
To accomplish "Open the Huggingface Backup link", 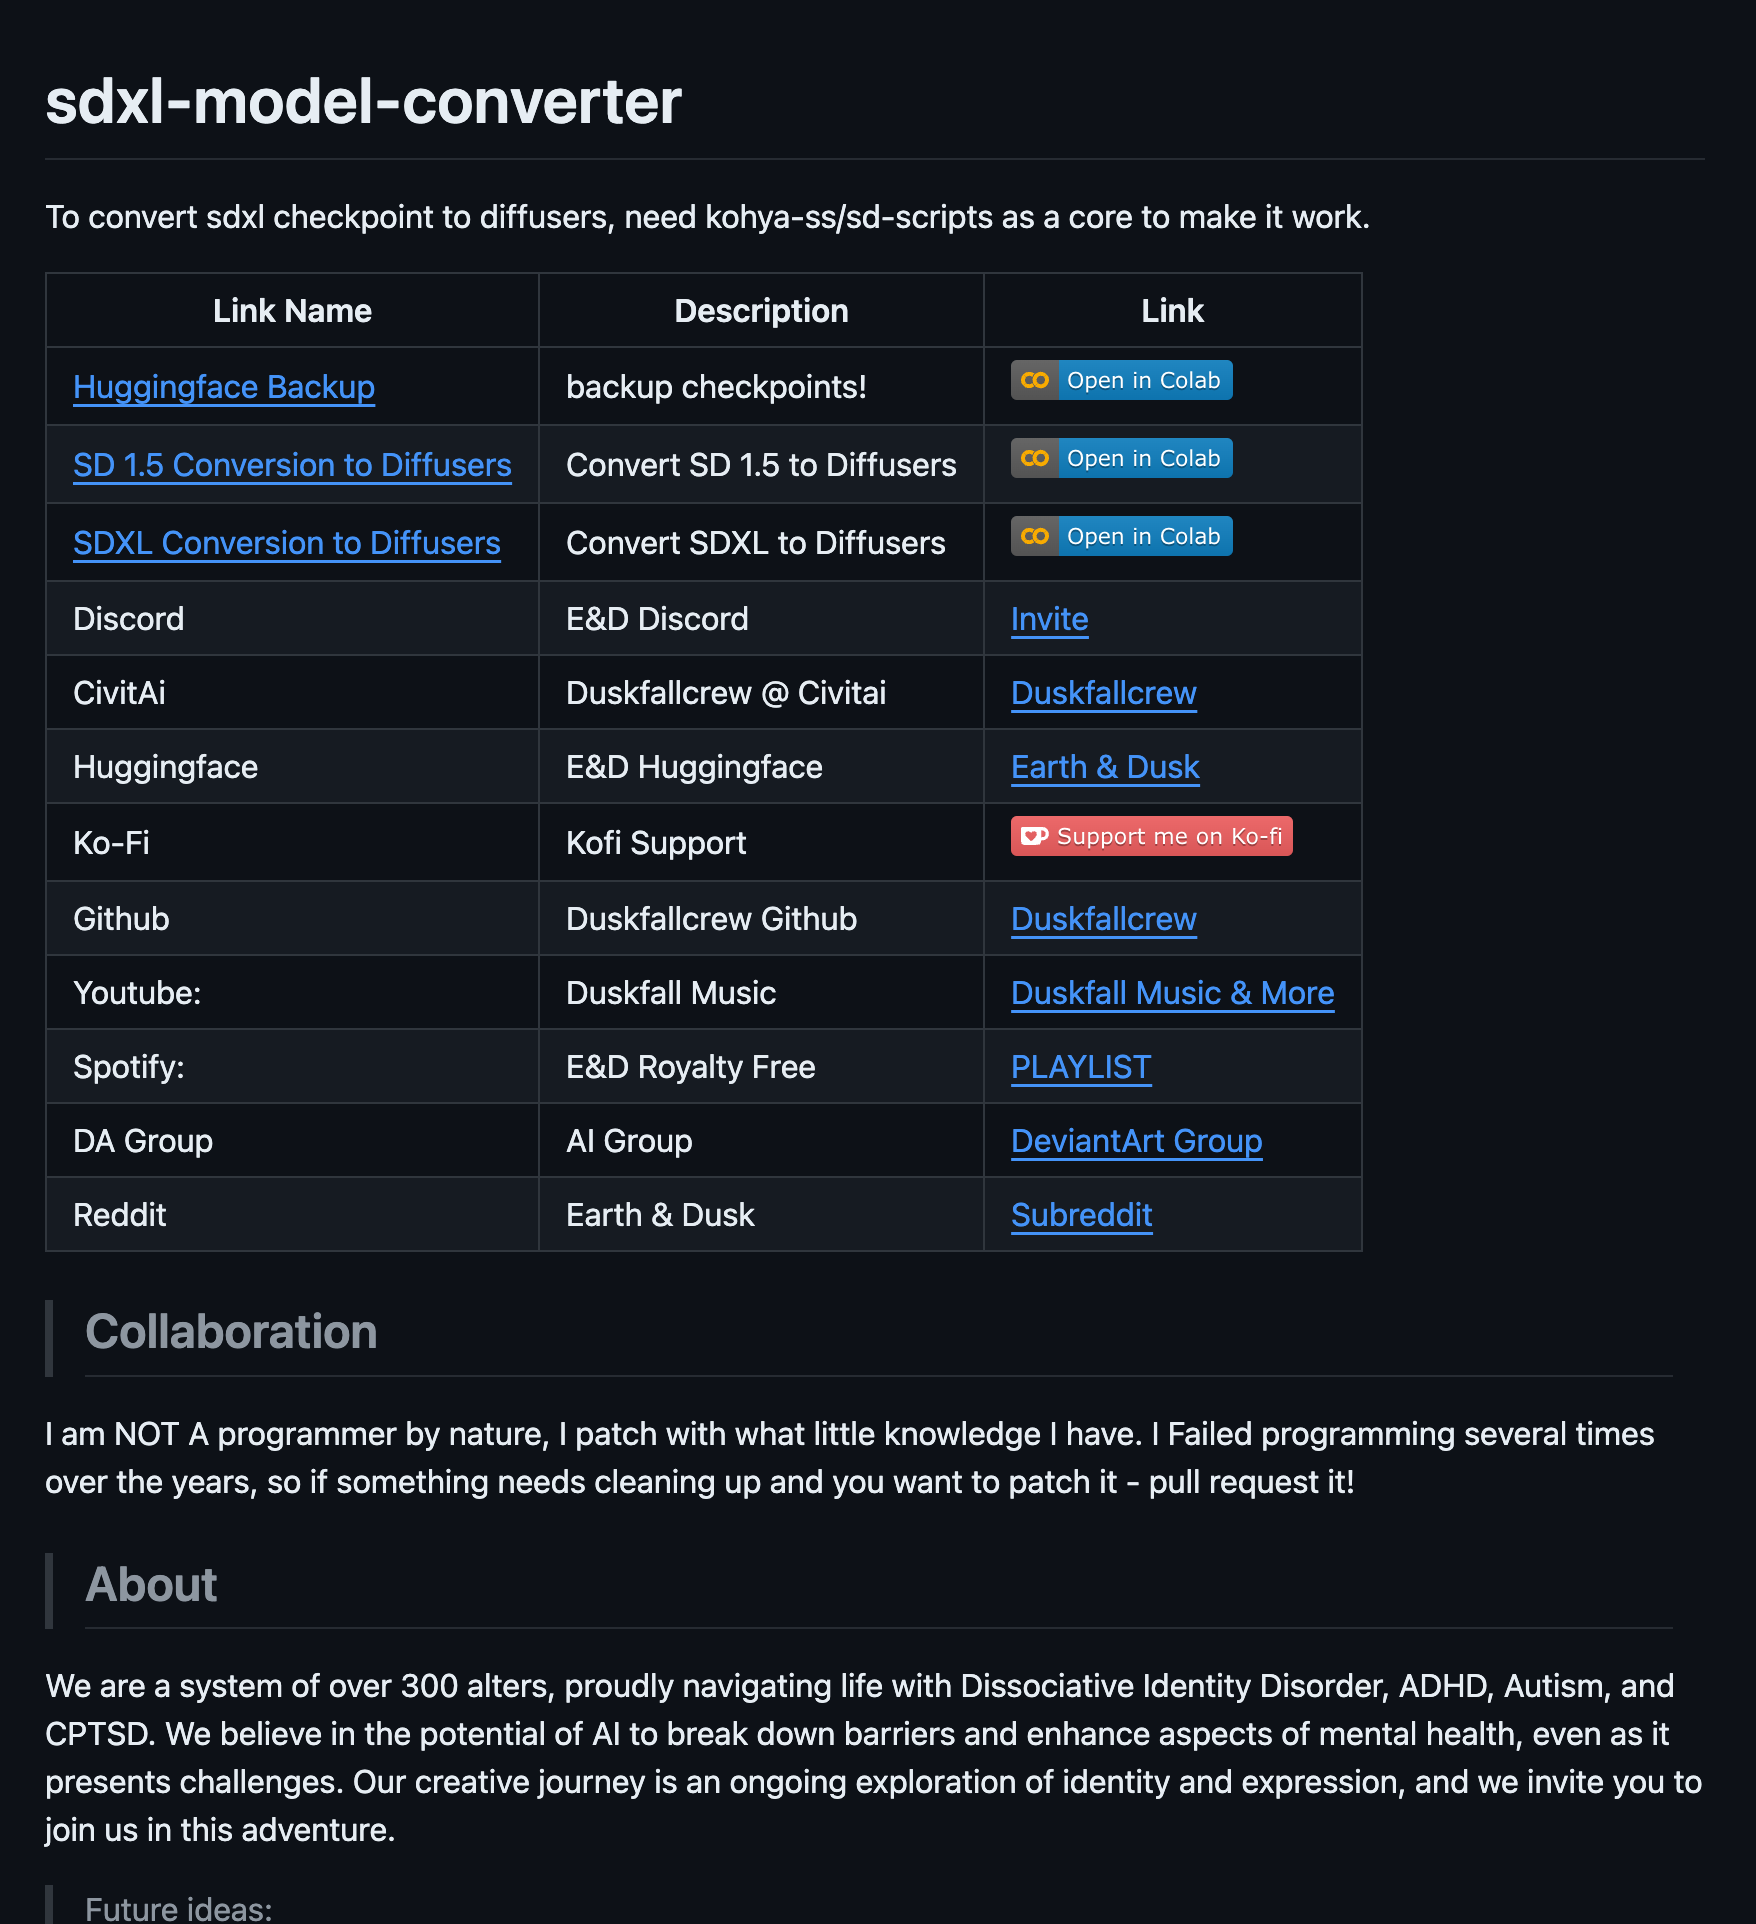I will 224,387.
